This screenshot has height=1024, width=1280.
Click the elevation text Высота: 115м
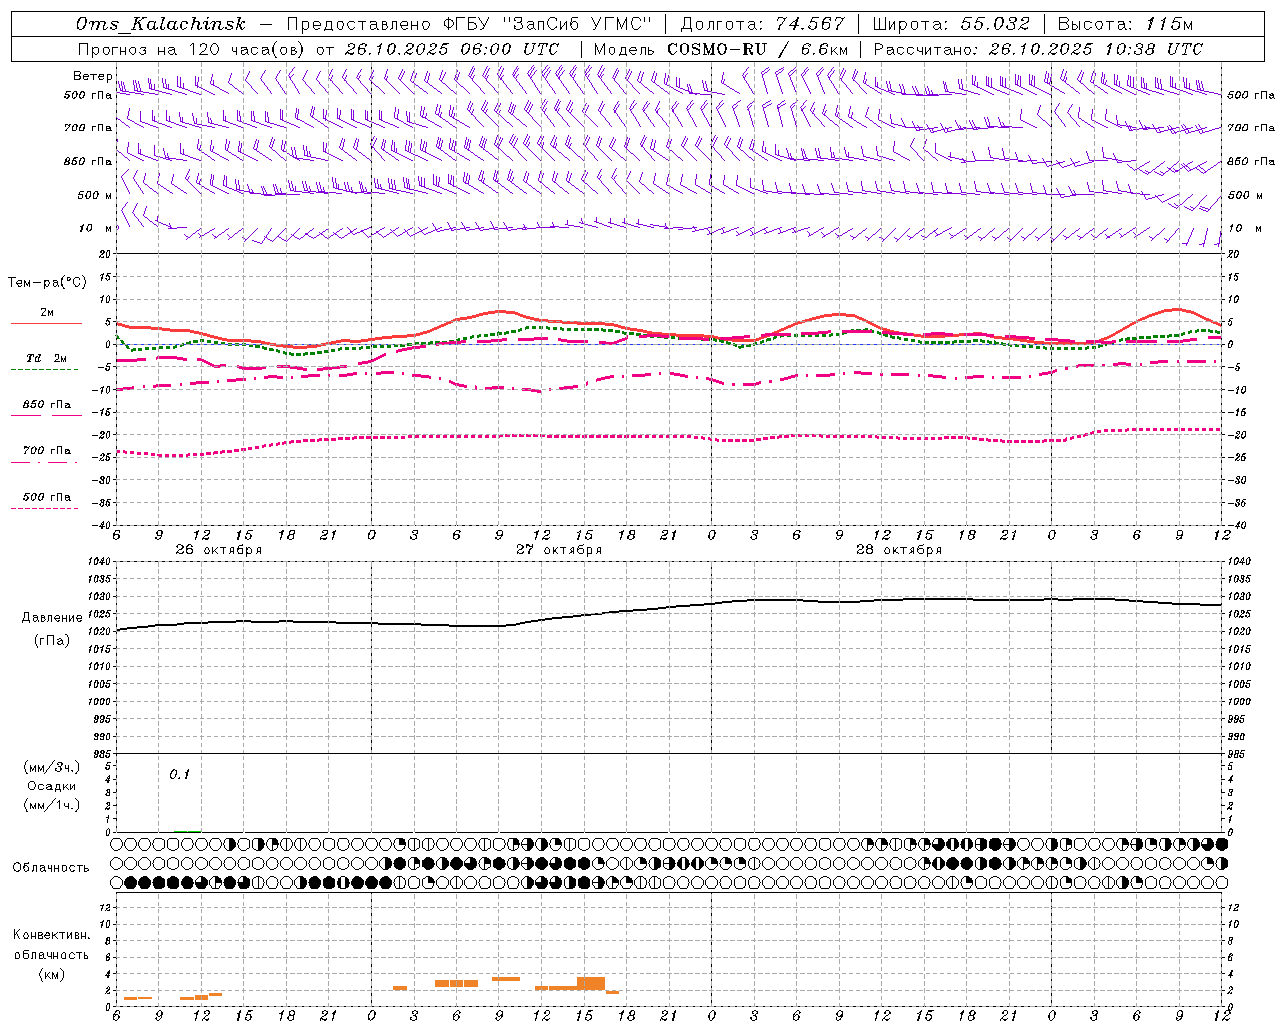tap(1125, 24)
